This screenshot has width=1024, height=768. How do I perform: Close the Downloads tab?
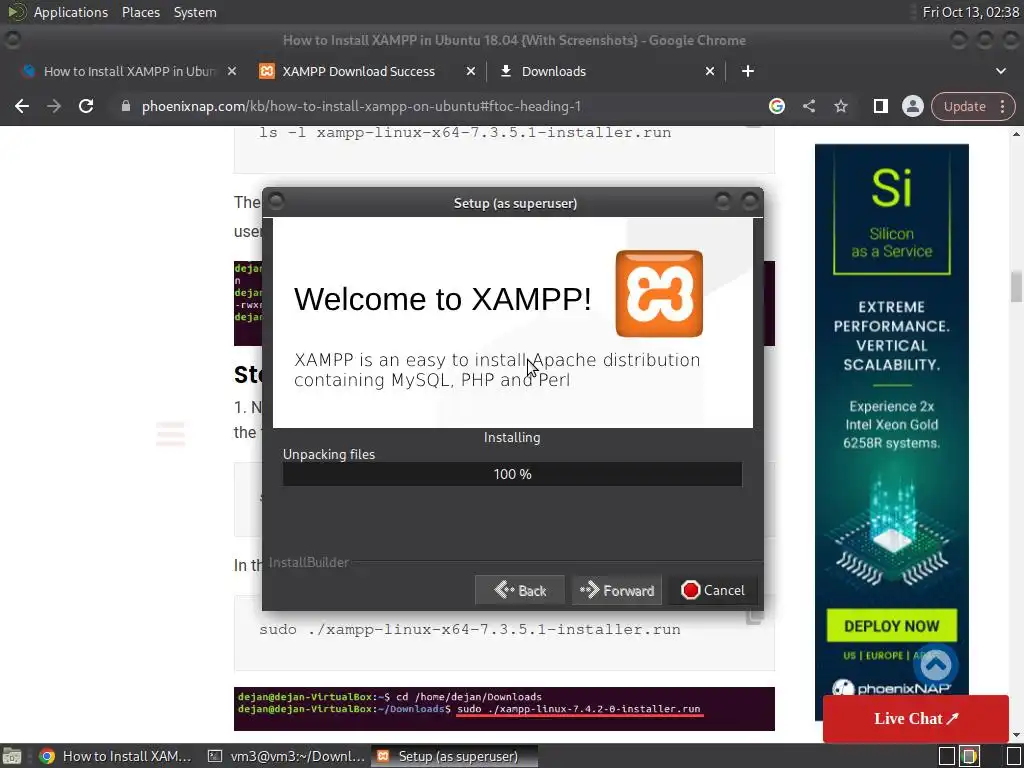pos(710,71)
